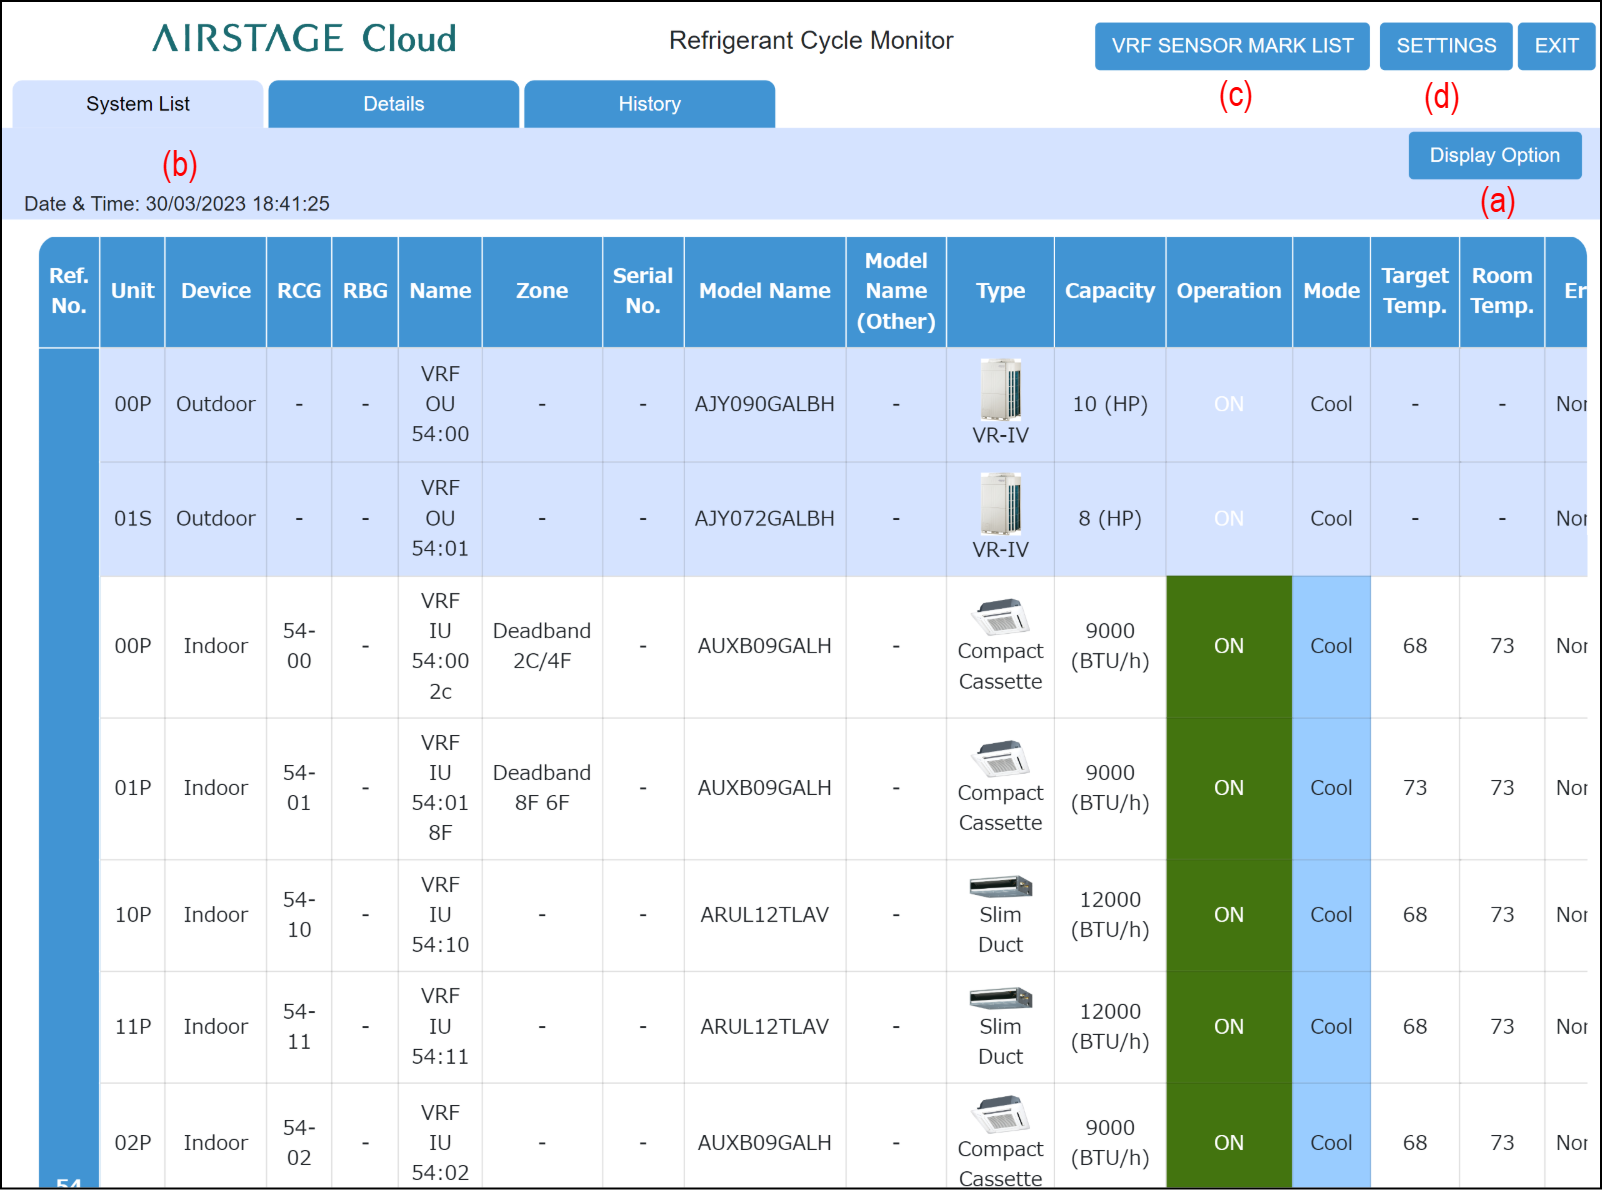Click the blue Cool mode cell for unit 10P
Screen dimensions: 1602x1190
click(1330, 915)
